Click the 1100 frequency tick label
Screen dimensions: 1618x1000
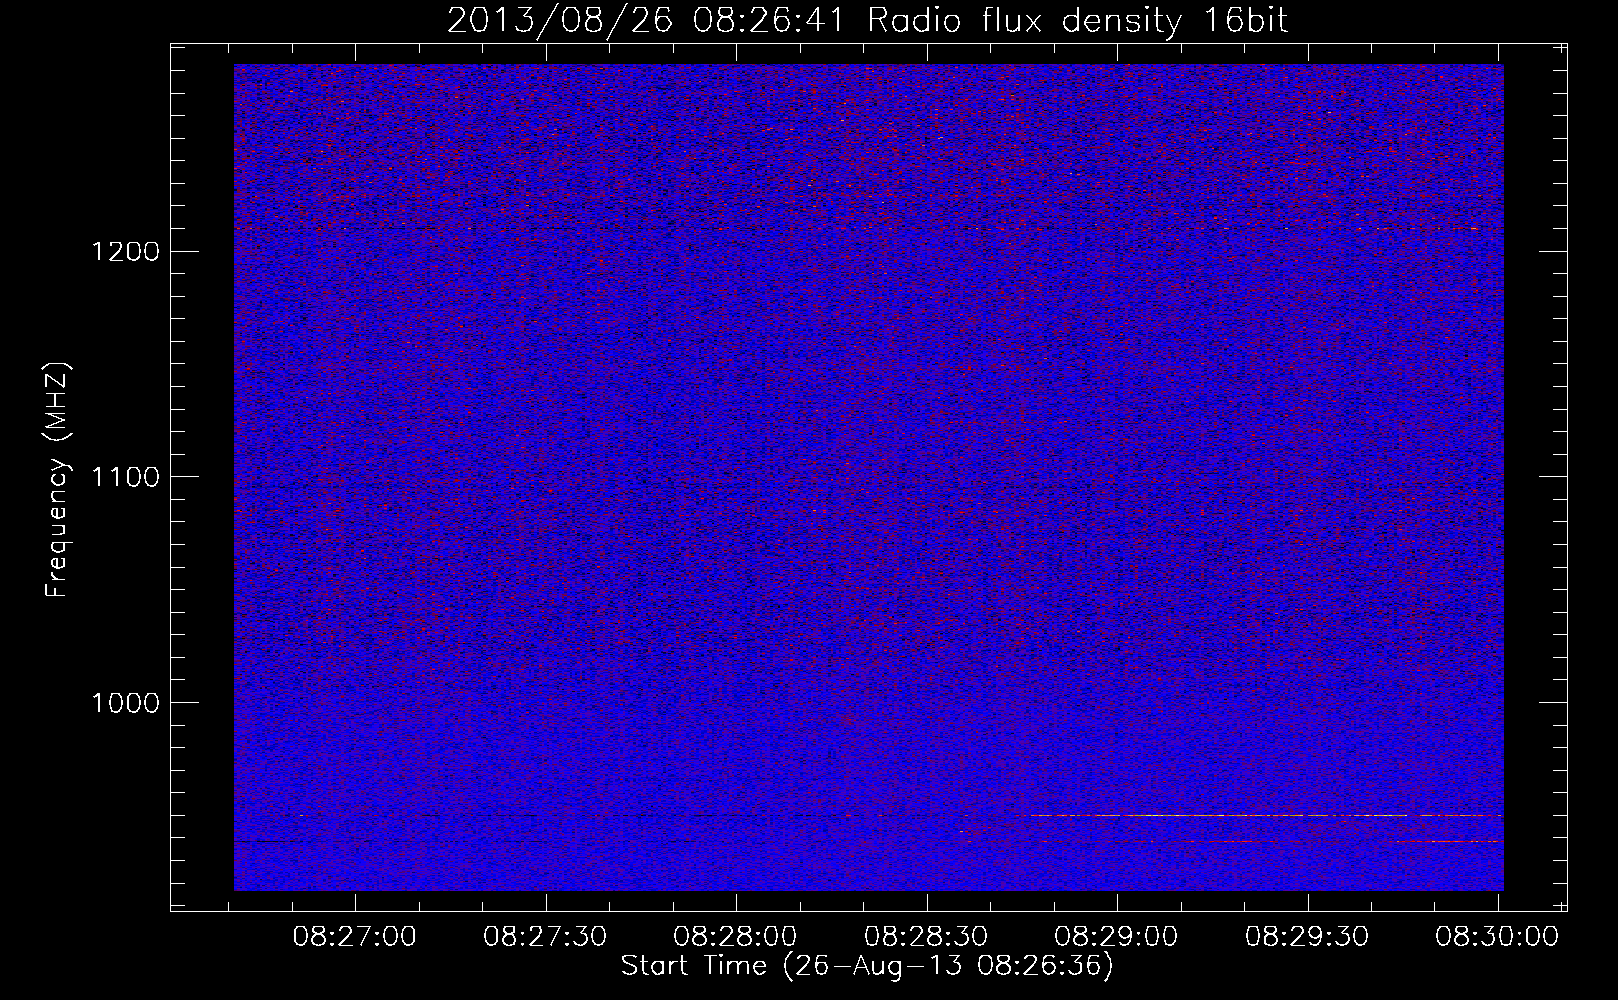click(x=125, y=477)
